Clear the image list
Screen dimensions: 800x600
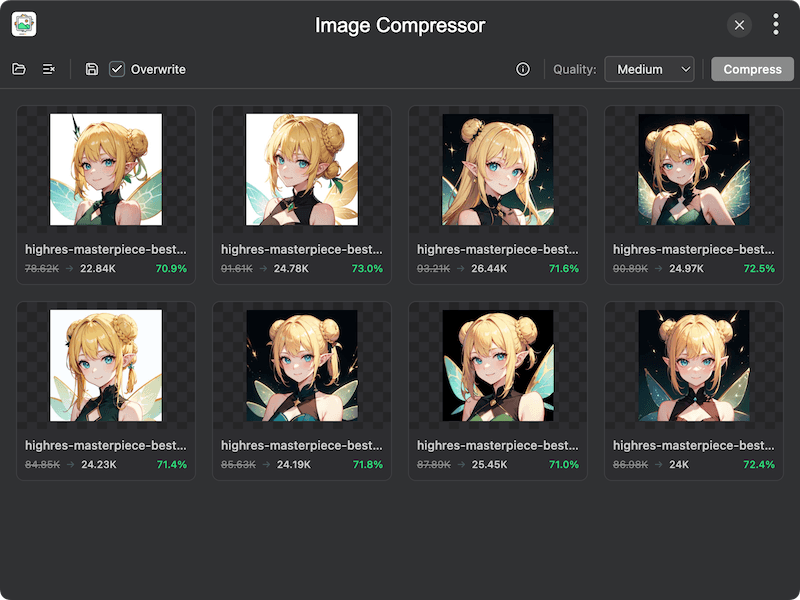tap(50, 69)
